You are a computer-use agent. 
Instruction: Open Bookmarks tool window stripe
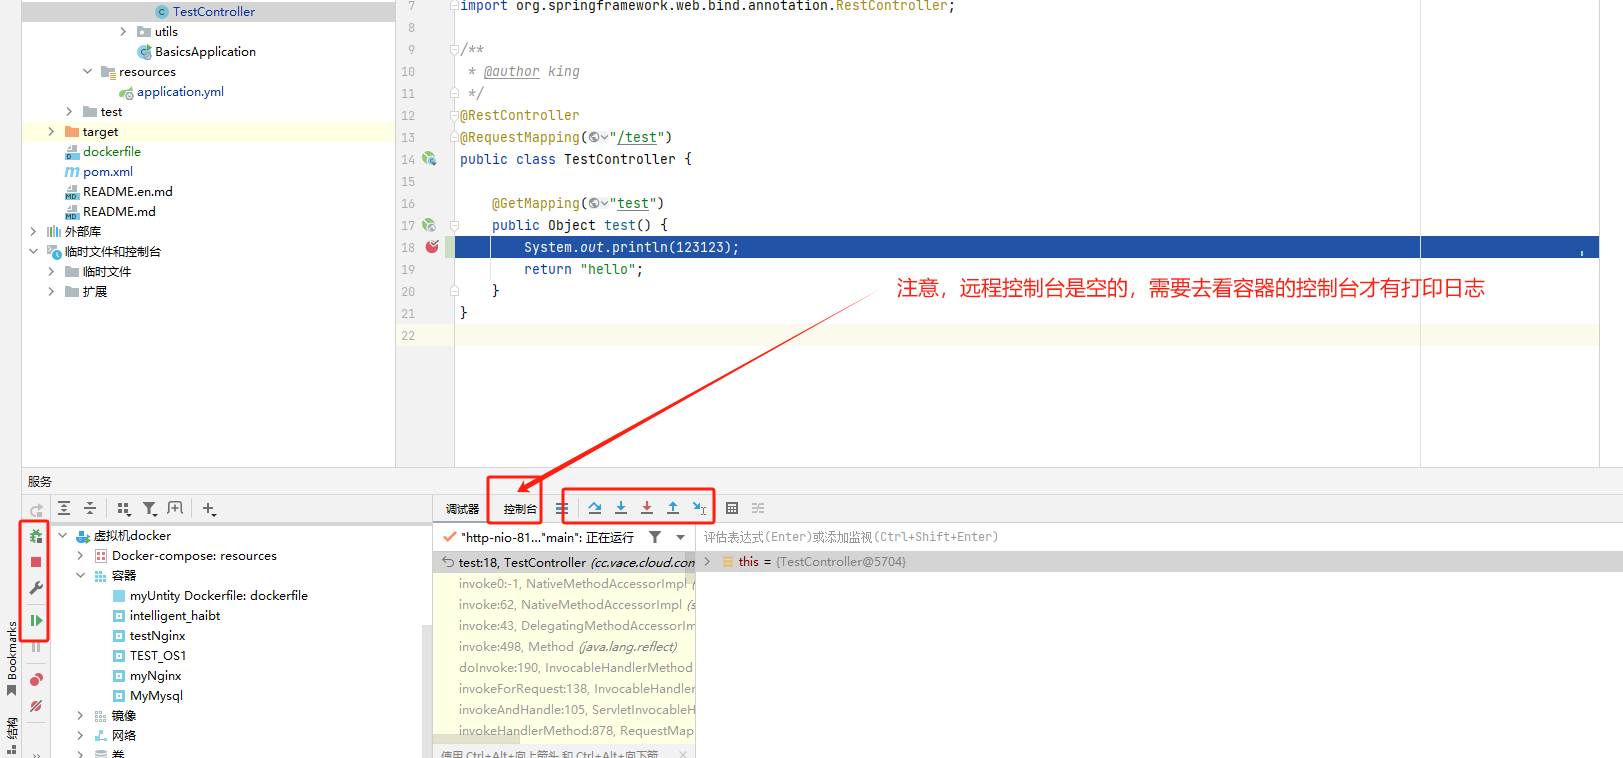point(11,658)
